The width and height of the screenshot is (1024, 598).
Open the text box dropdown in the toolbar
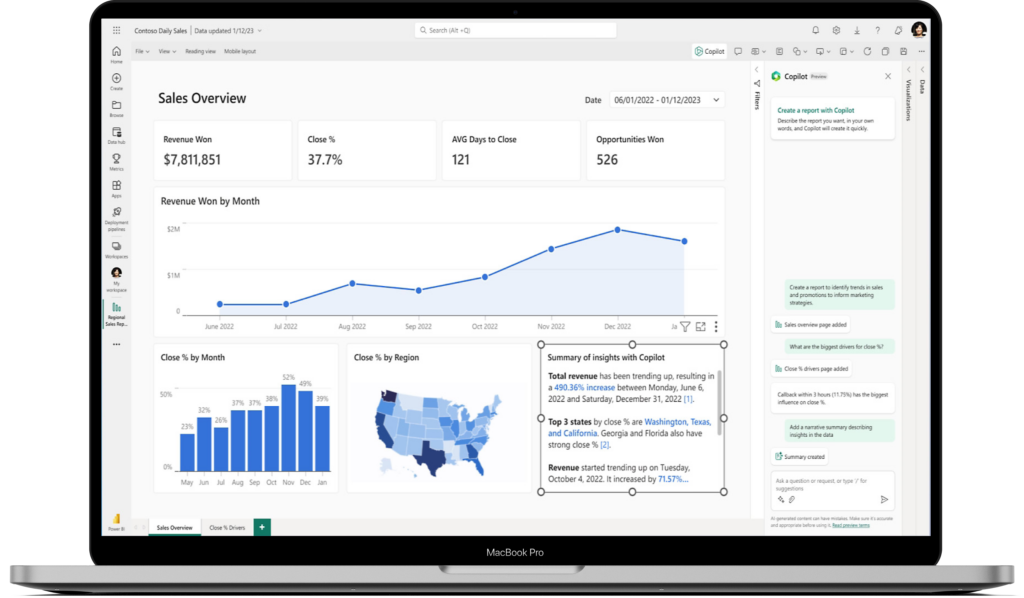point(758,51)
